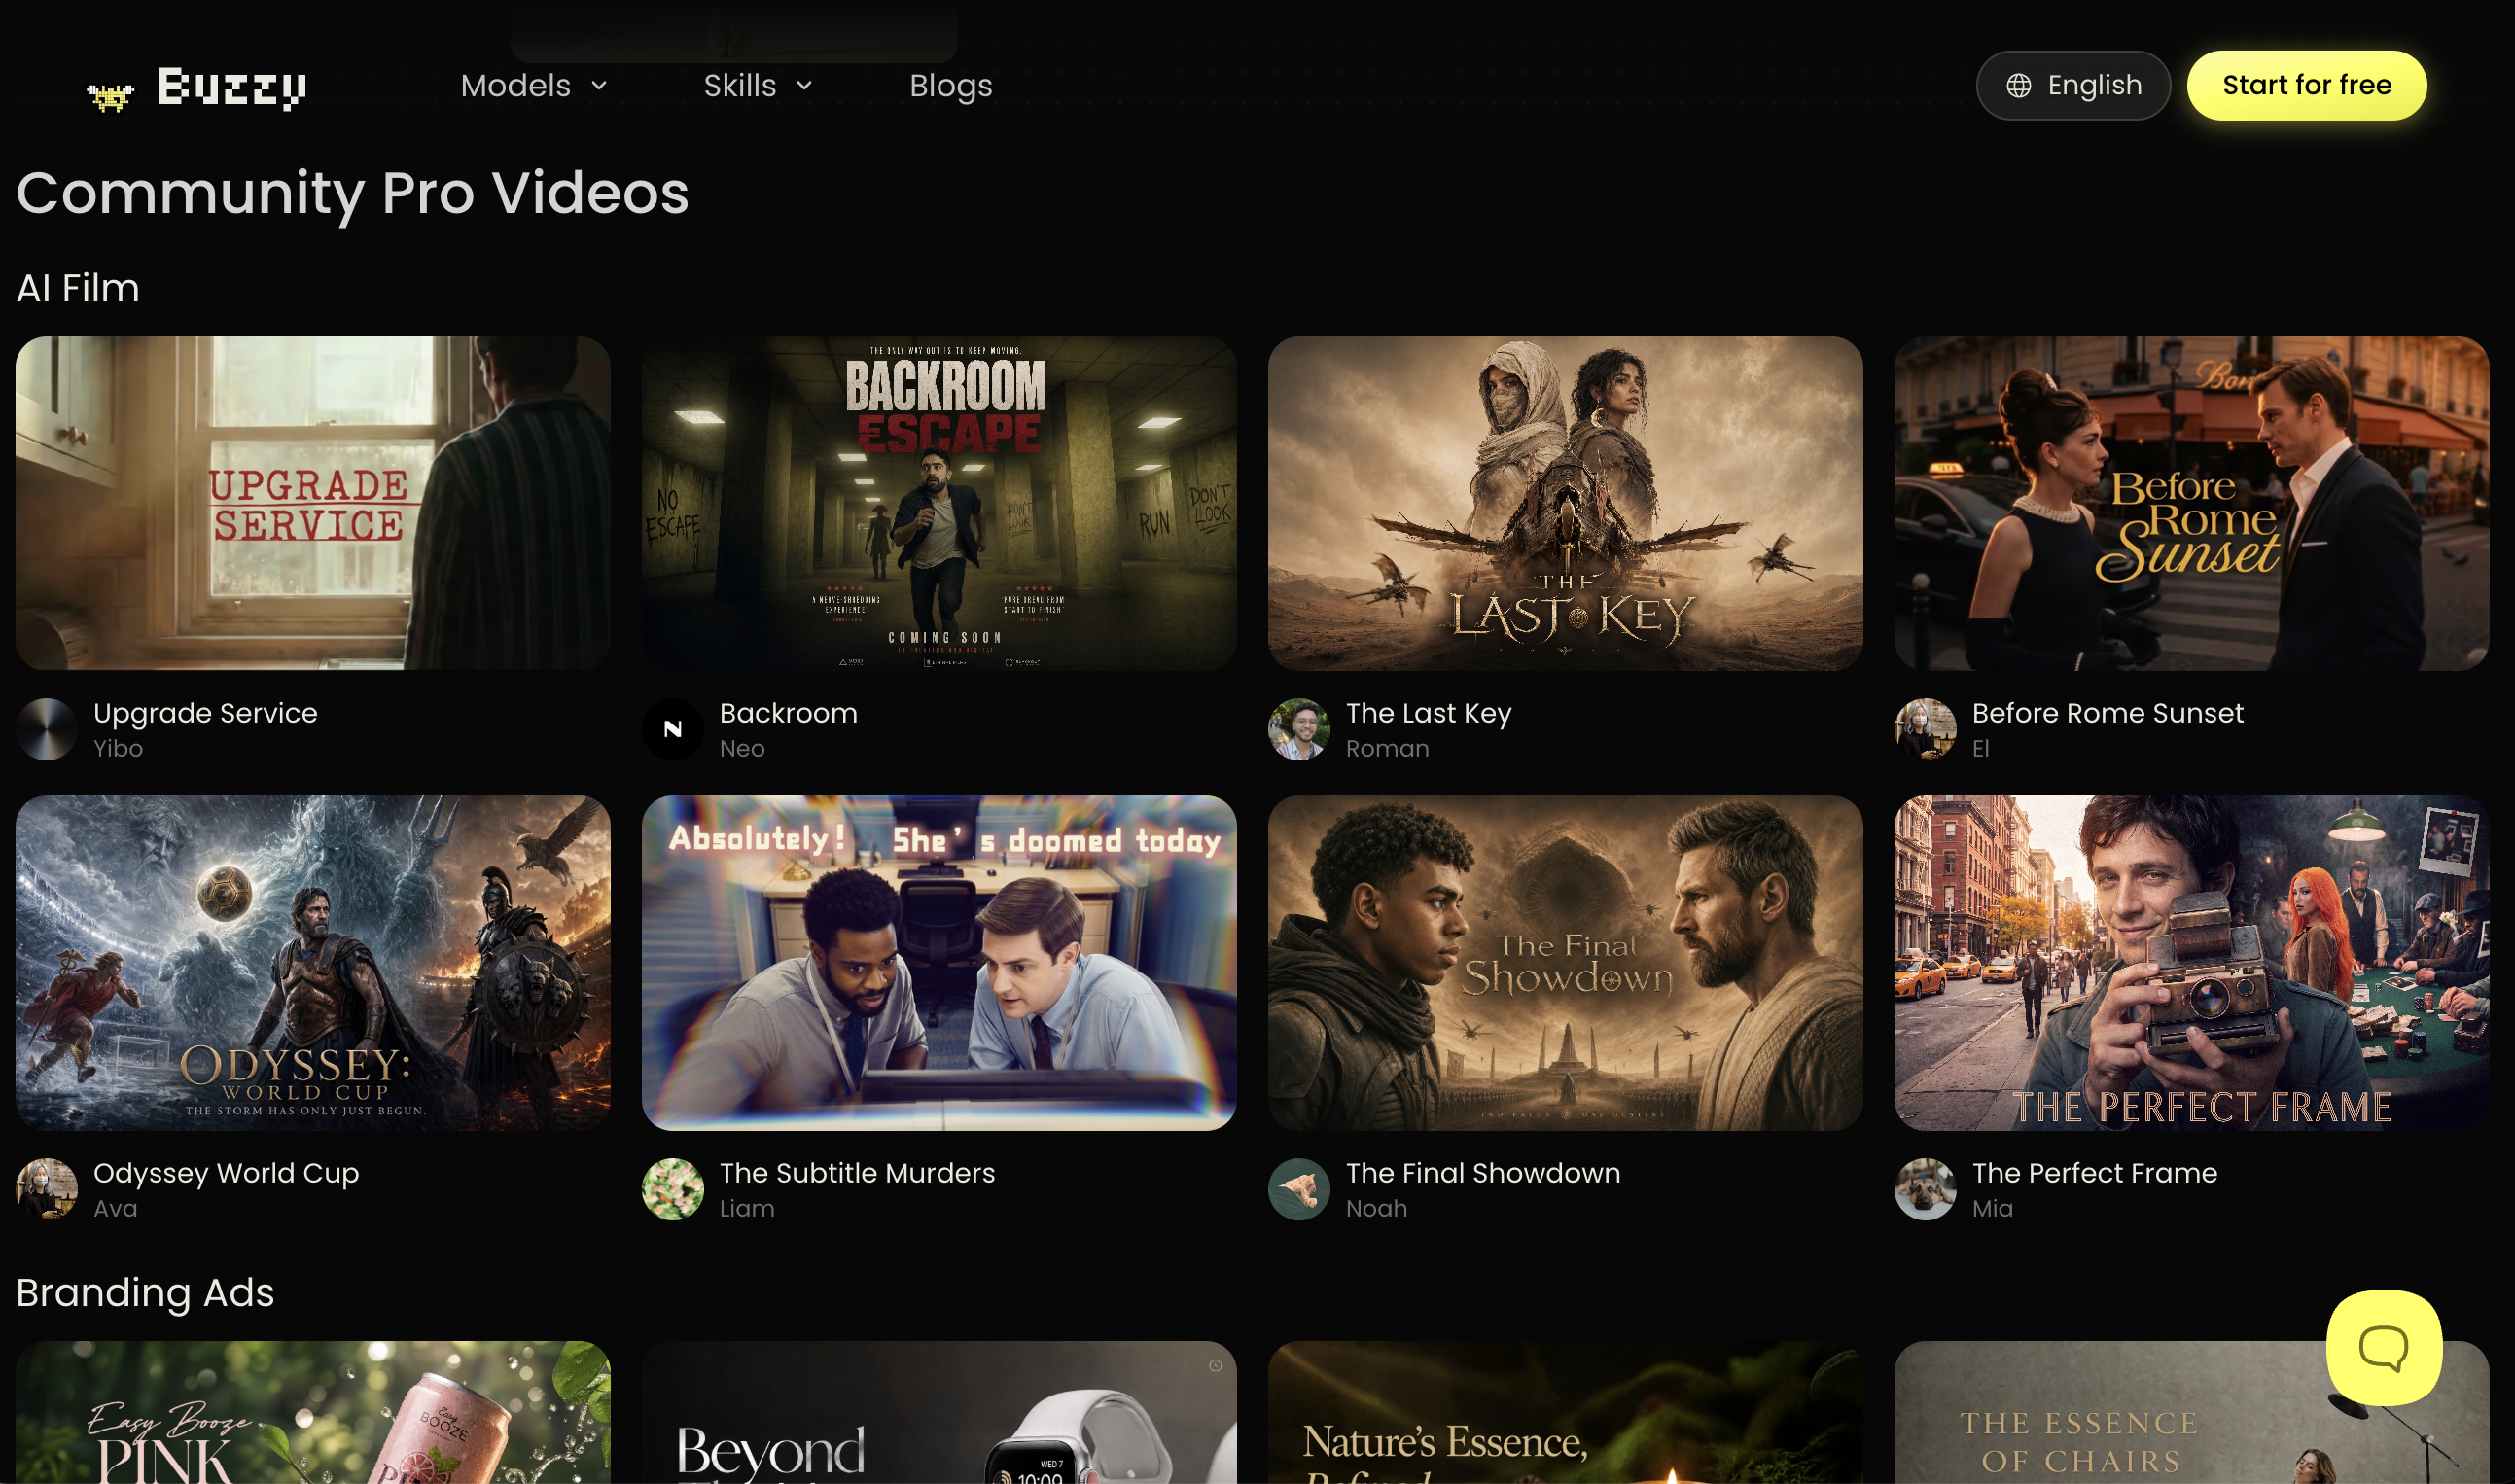Click creator name El
This screenshot has width=2515, height=1484.
(x=1980, y=748)
